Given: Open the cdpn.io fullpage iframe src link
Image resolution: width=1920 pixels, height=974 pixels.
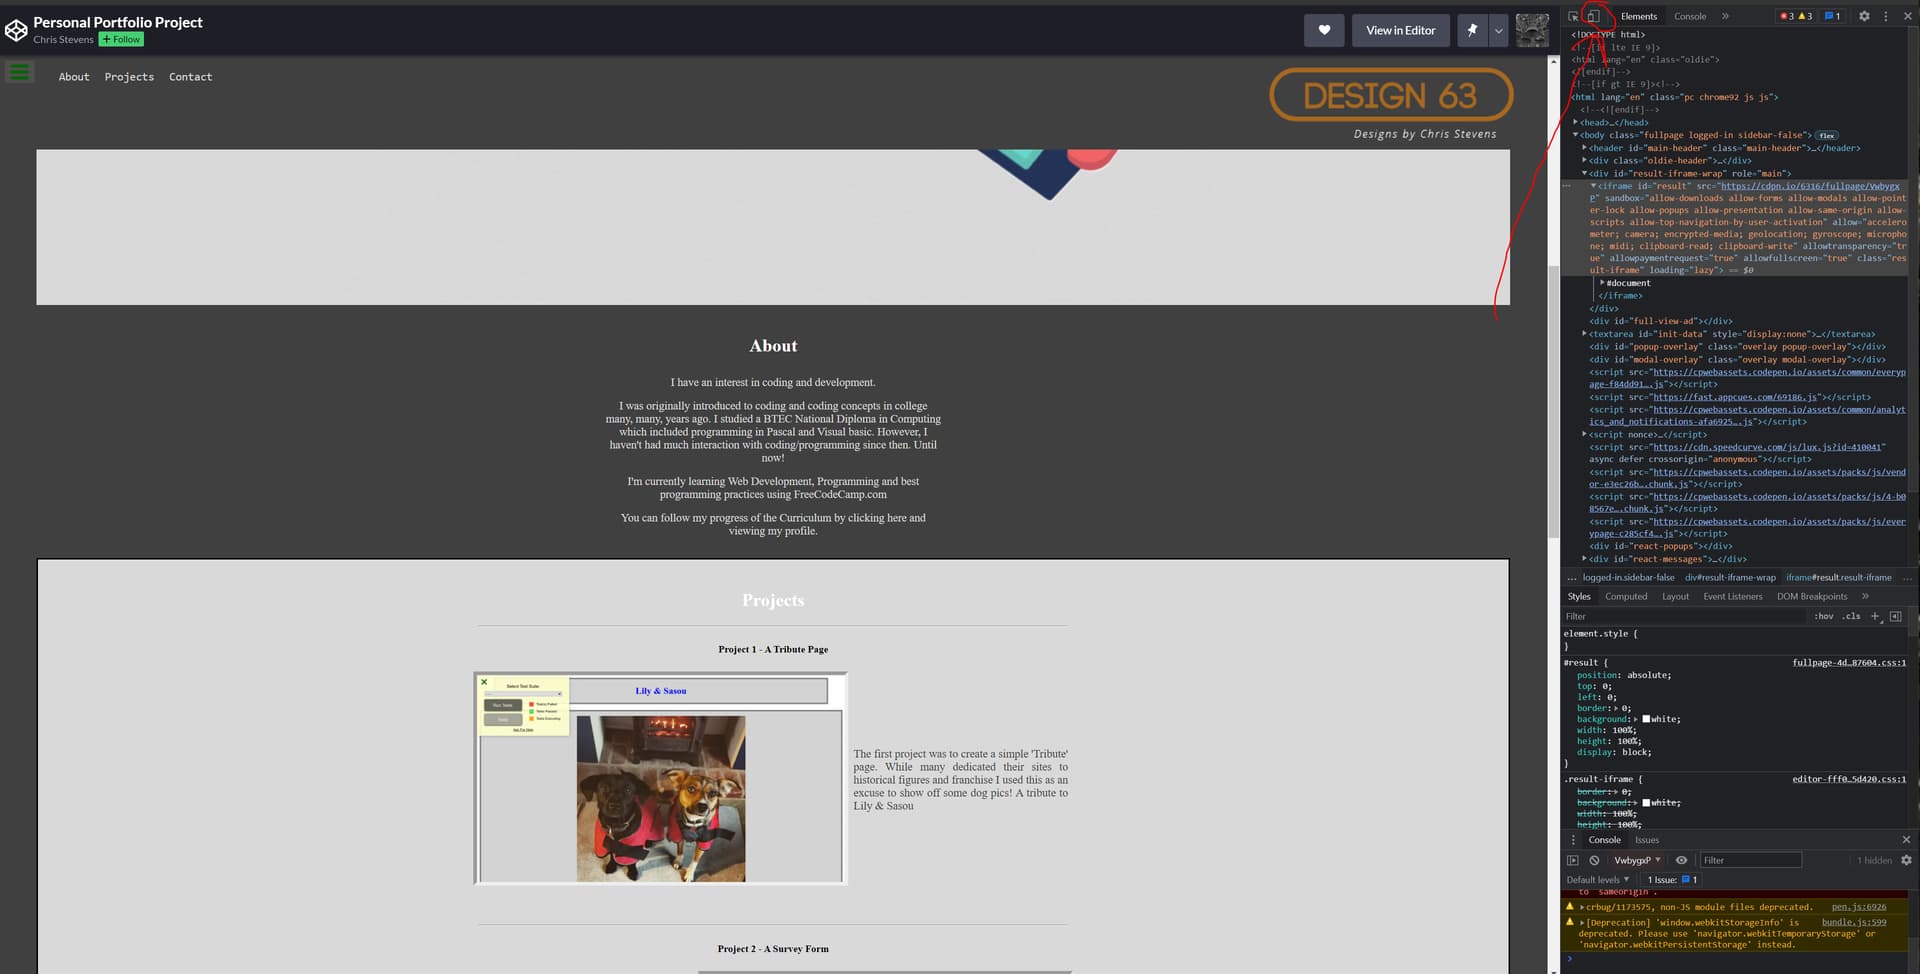Looking at the screenshot, I should (1810, 186).
